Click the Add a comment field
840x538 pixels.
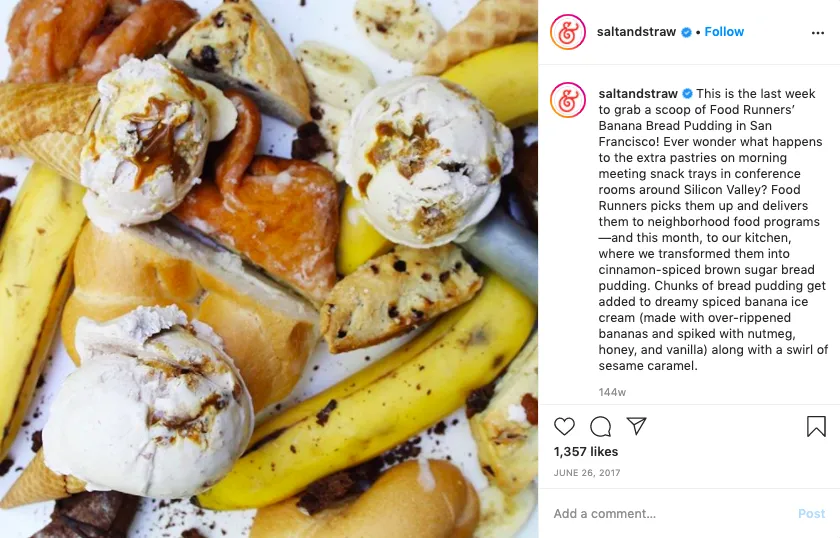tap(670, 513)
